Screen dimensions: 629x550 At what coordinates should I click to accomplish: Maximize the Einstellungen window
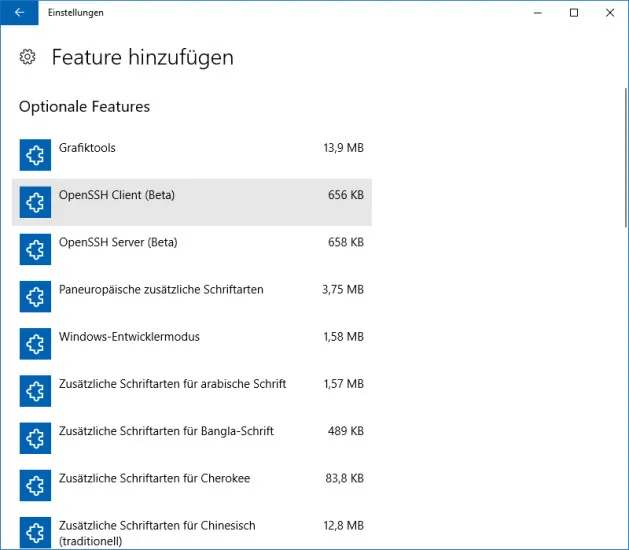pyautogui.click(x=574, y=13)
